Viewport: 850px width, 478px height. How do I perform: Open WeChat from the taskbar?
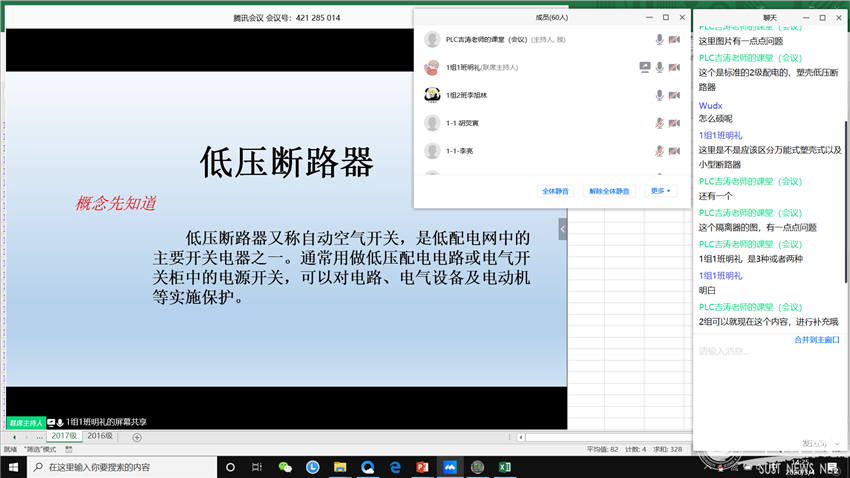pyautogui.click(x=285, y=467)
